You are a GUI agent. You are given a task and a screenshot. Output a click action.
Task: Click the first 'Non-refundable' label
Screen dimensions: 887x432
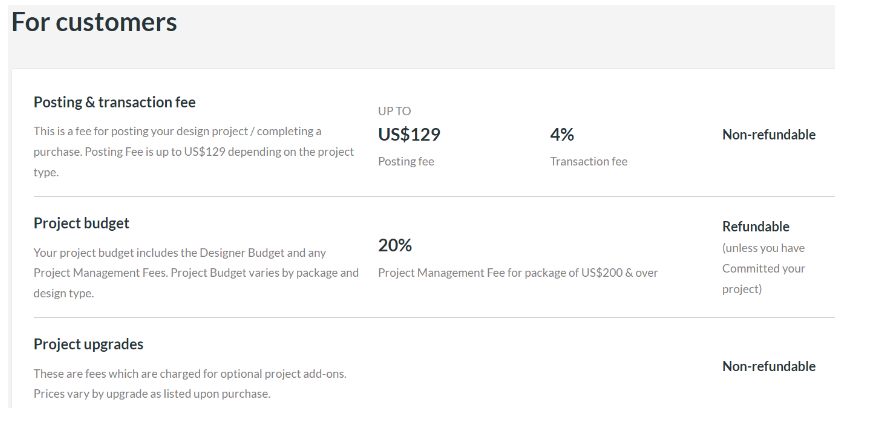pos(769,135)
